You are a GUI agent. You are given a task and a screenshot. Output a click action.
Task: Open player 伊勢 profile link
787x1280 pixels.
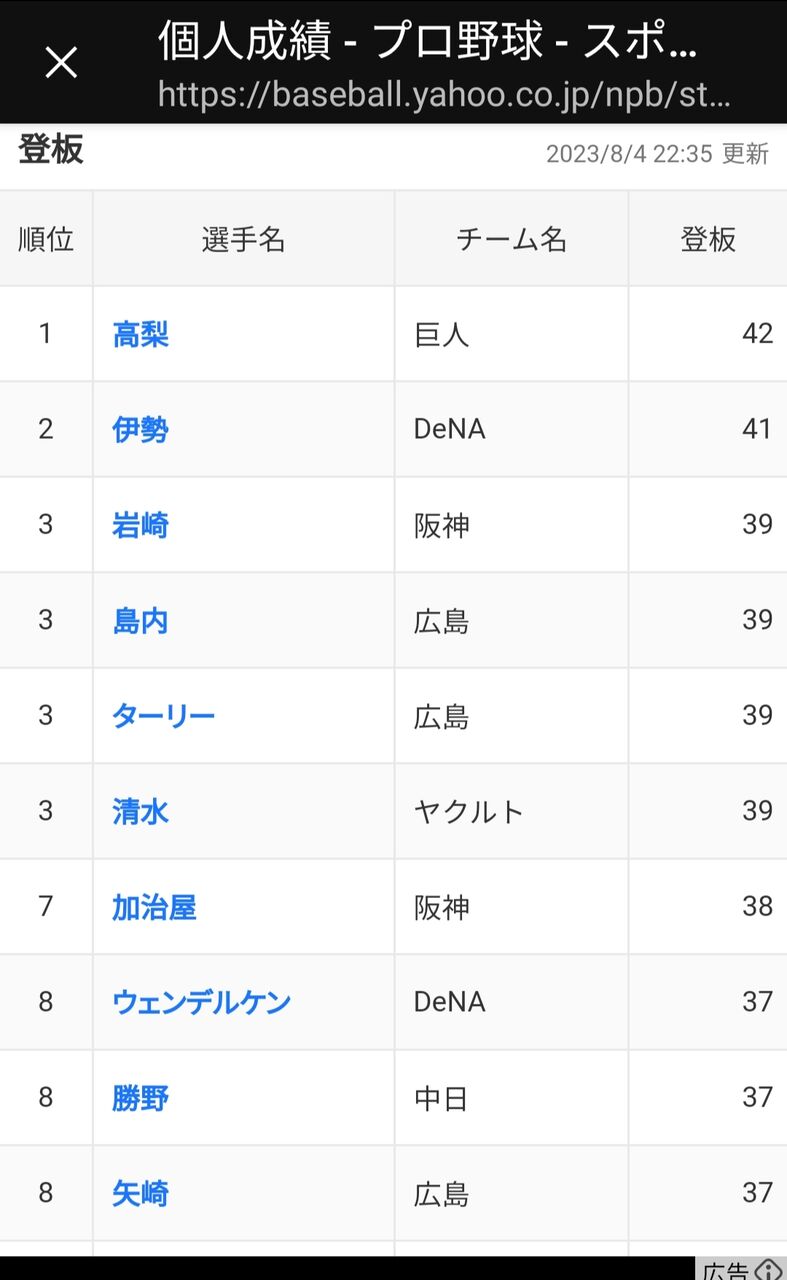(x=141, y=430)
